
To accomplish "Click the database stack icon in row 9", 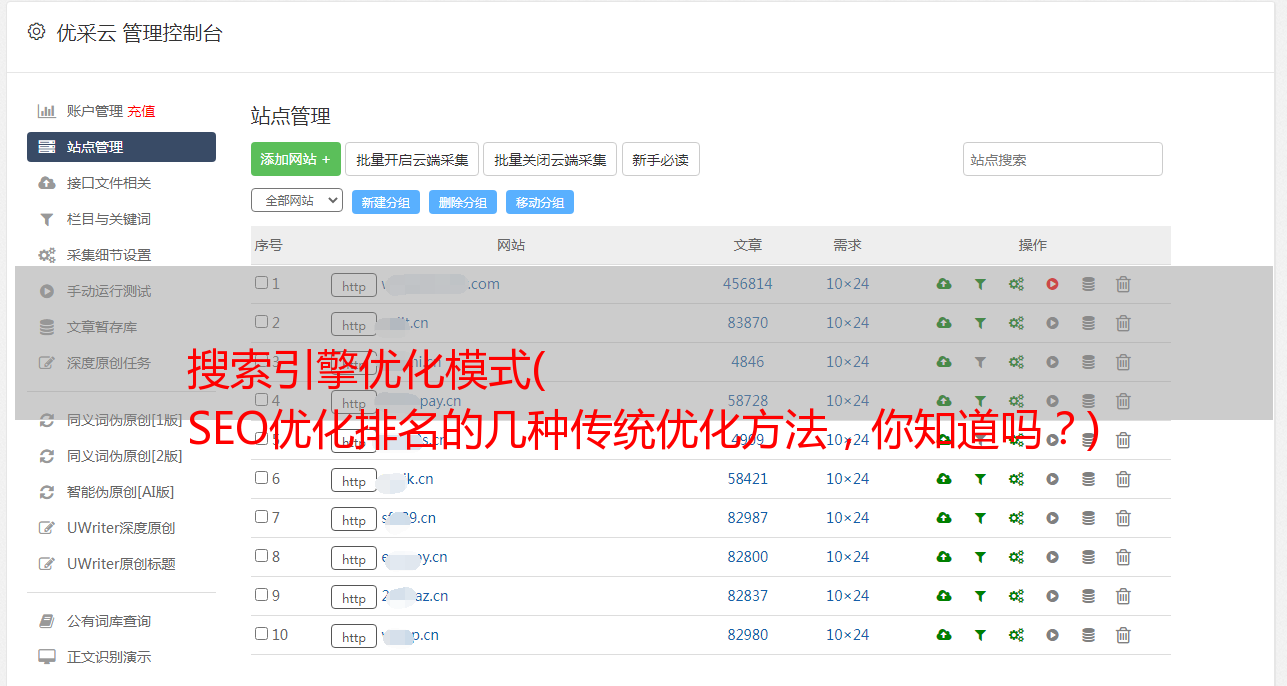I will 1088,596.
